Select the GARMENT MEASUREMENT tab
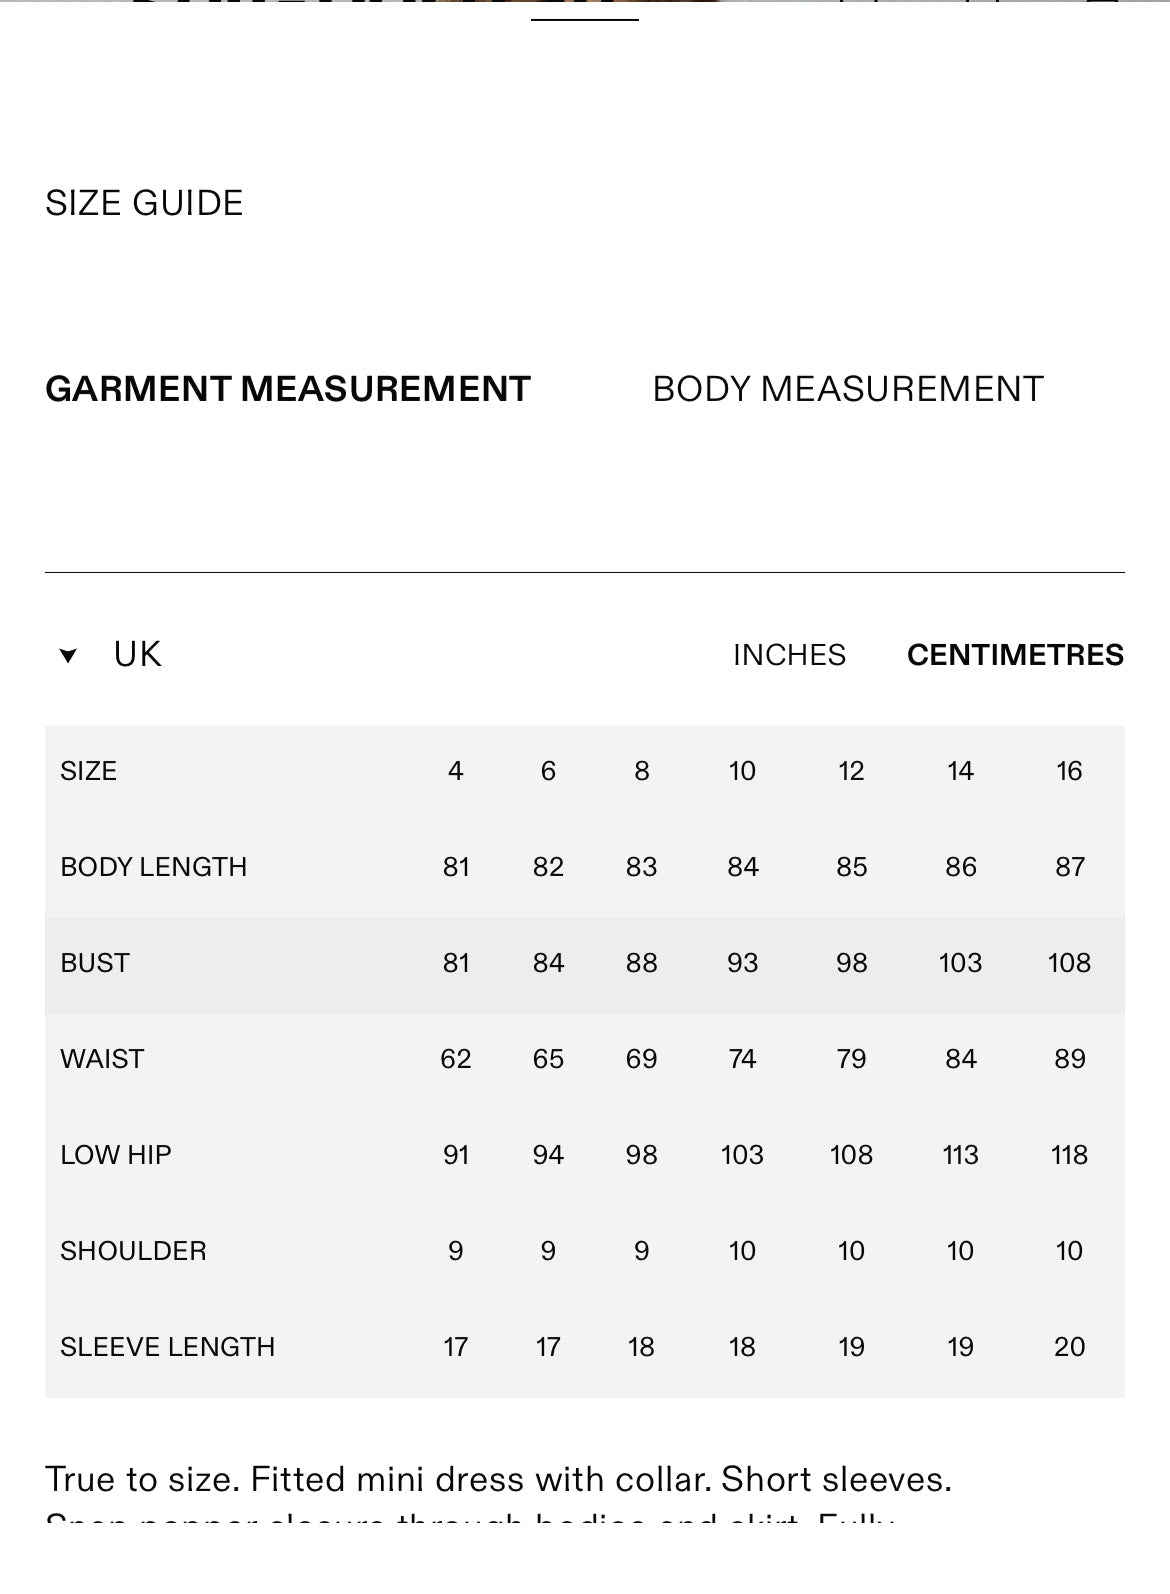This screenshot has width=1170, height=1594. [288, 389]
